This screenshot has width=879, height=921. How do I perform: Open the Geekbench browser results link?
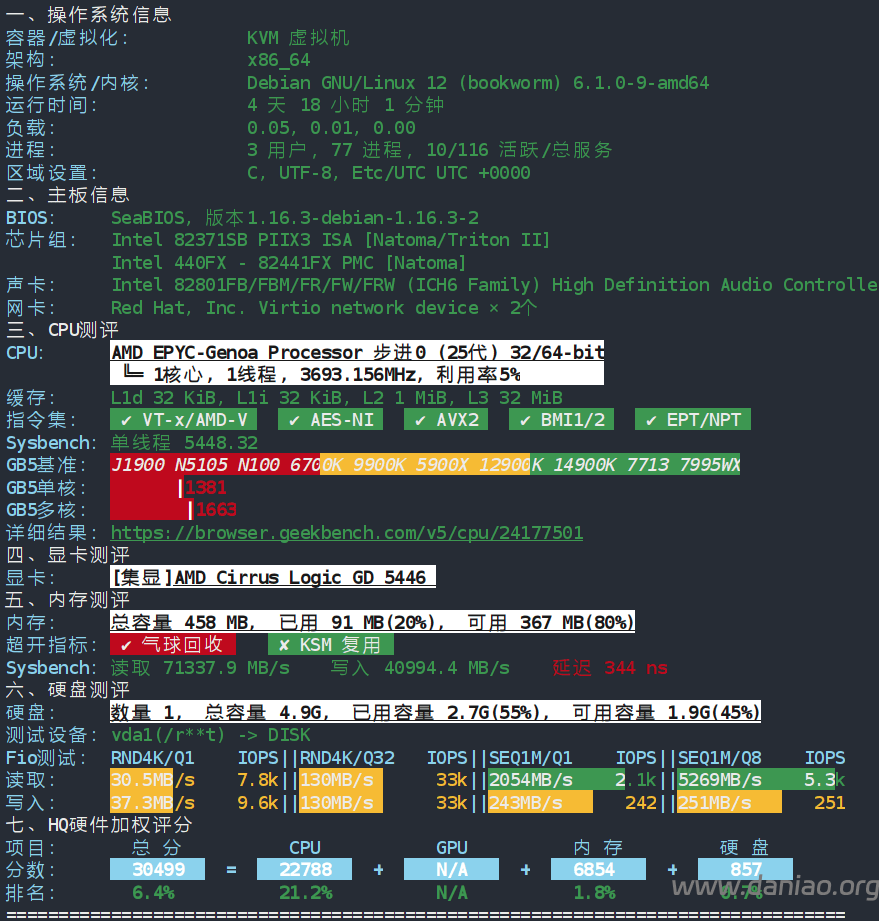click(346, 533)
